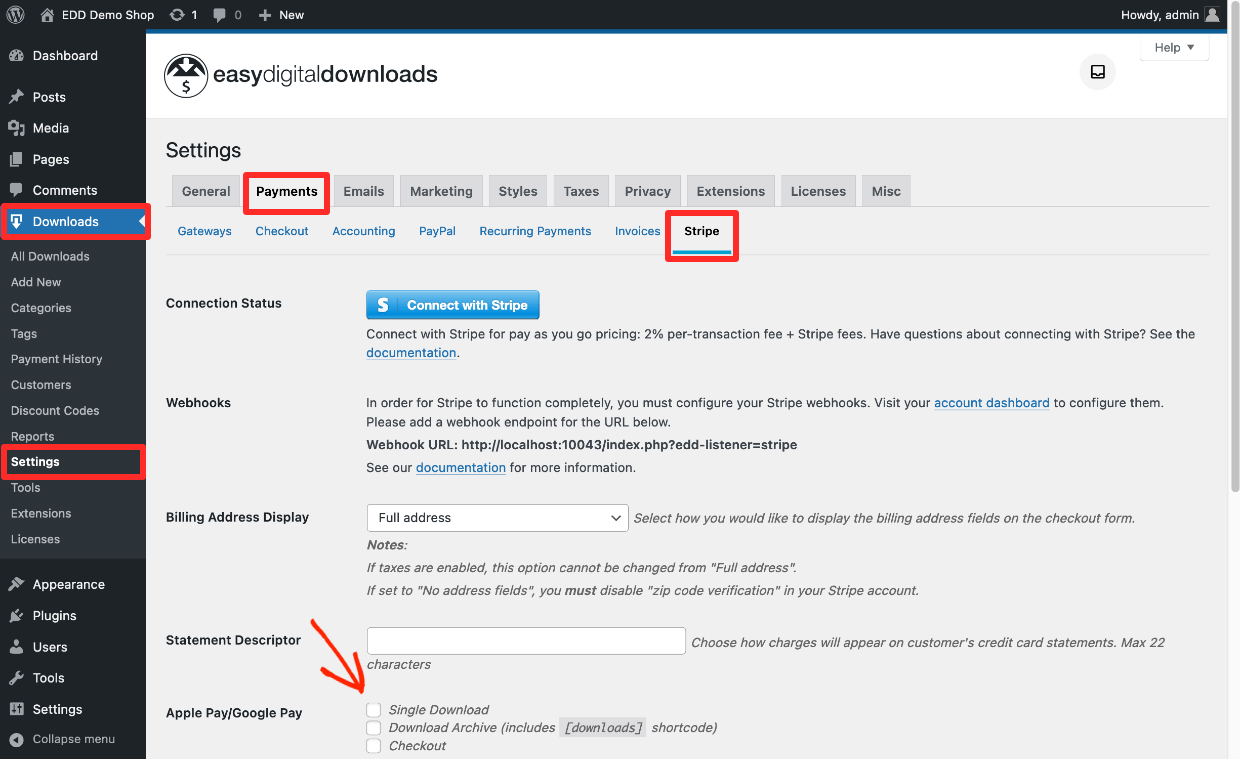Open Tools under Downloads submenu

(26, 488)
